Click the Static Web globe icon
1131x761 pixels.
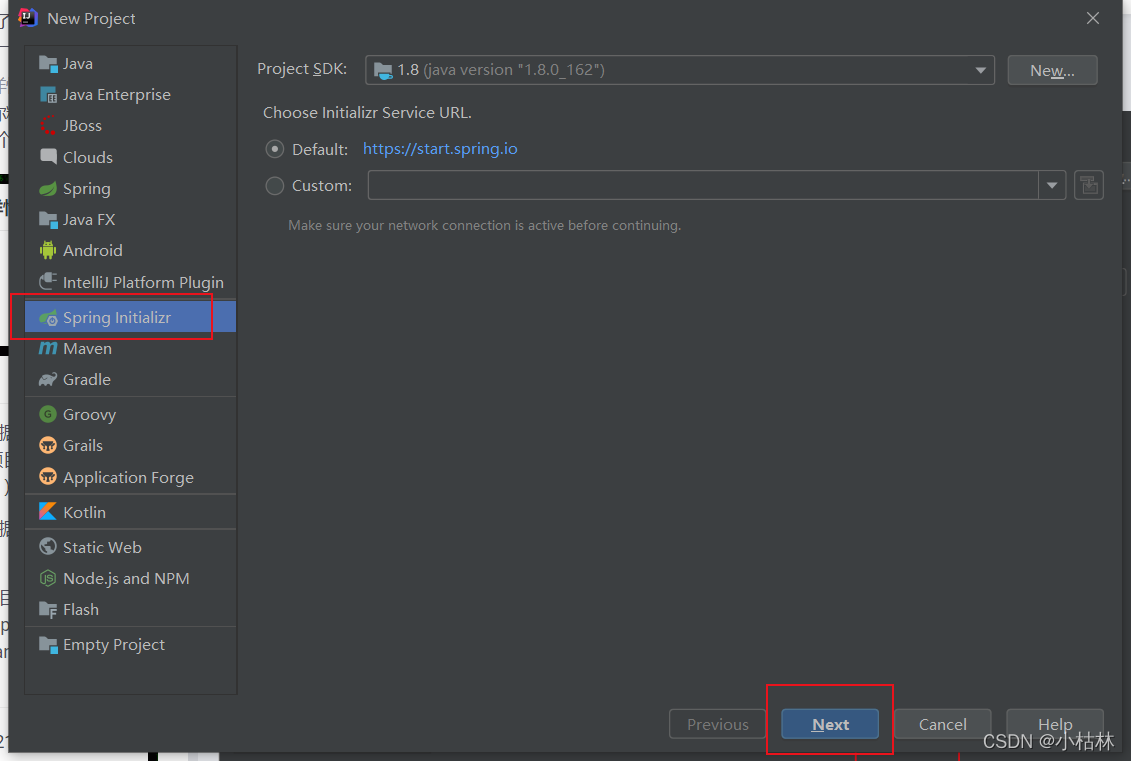click(x=48, y=547)
